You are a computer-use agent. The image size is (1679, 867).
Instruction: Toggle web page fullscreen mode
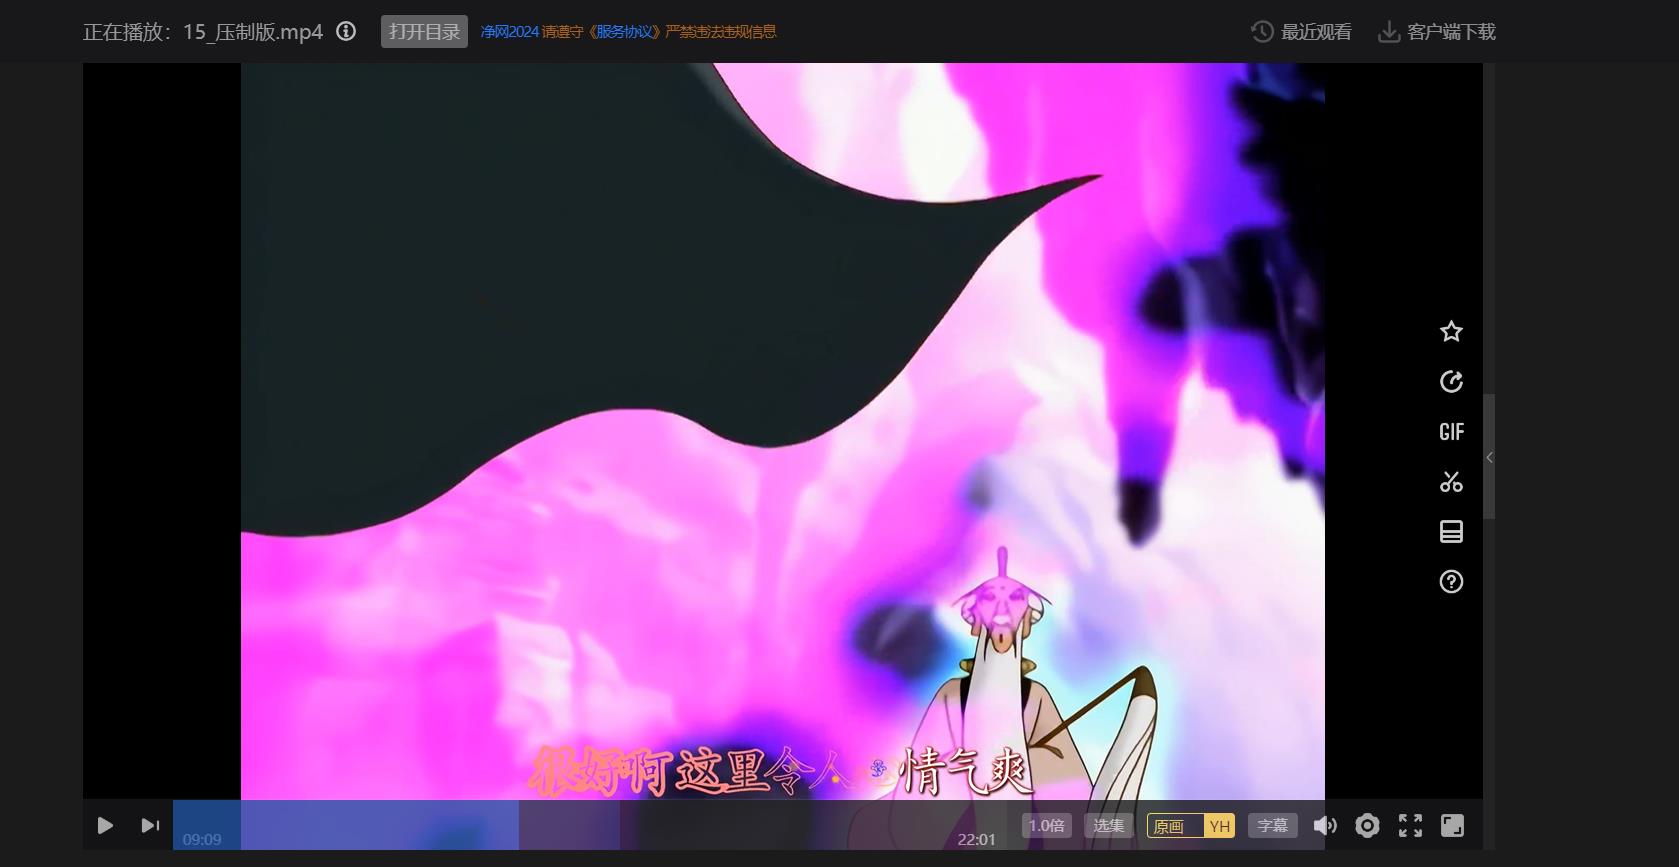pyautogui.click(x=1452, y=825)
